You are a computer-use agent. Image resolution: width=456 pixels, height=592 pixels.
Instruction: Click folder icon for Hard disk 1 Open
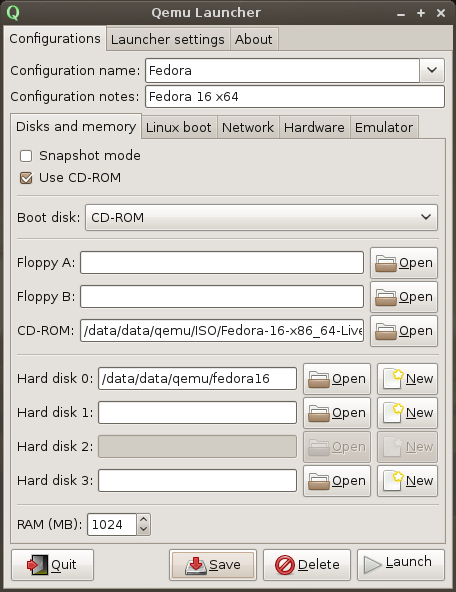click(319, 413)
